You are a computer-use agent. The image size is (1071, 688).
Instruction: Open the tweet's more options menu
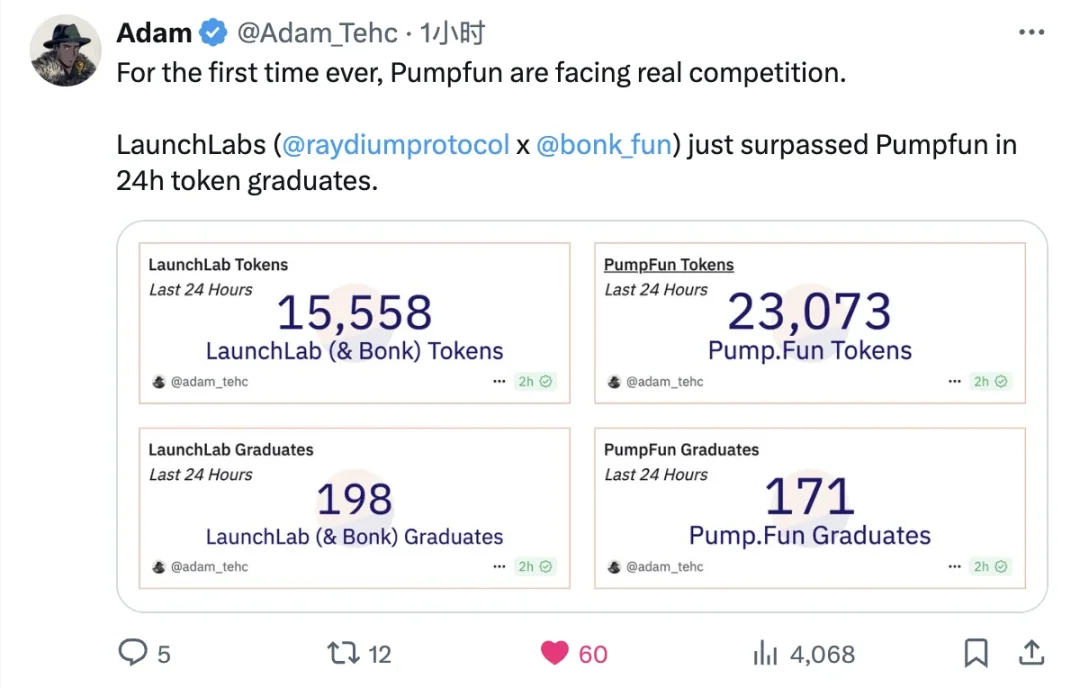[x=1031, y=31]
